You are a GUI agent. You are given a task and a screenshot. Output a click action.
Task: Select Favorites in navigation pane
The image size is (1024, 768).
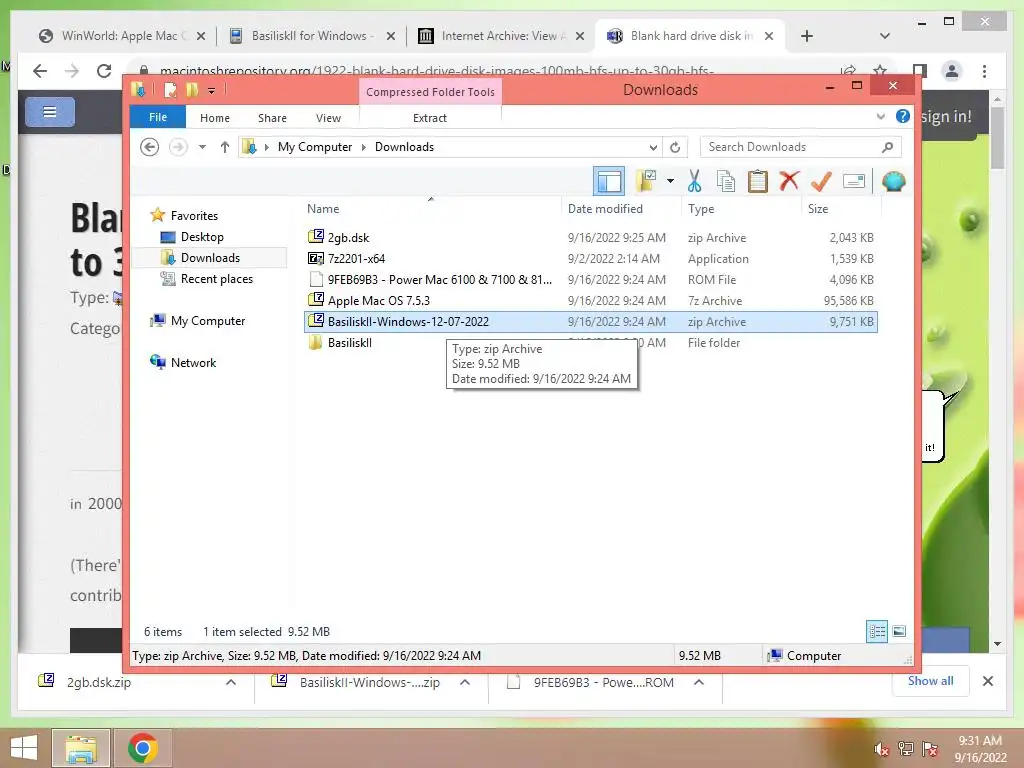click(x=194, y=216)
